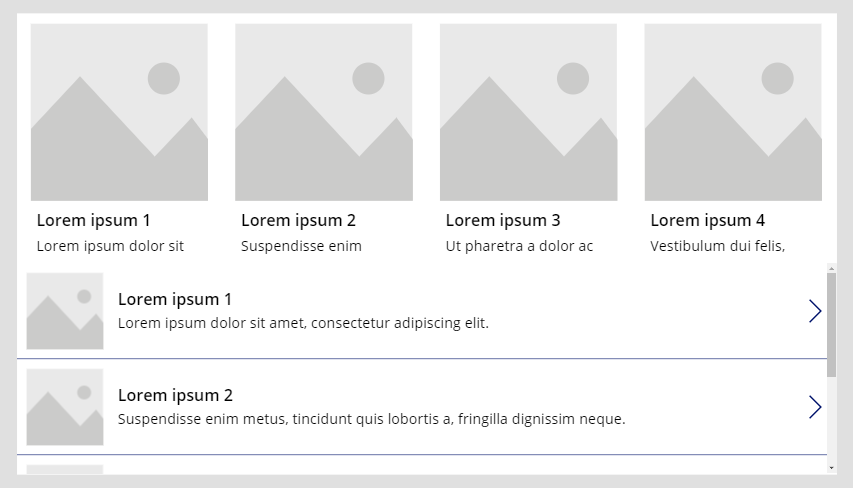This screenshot has width=853, height=488.
Task: Select the "Lorem ipsum 3" title in the top gallery
Action: [503, 220]
